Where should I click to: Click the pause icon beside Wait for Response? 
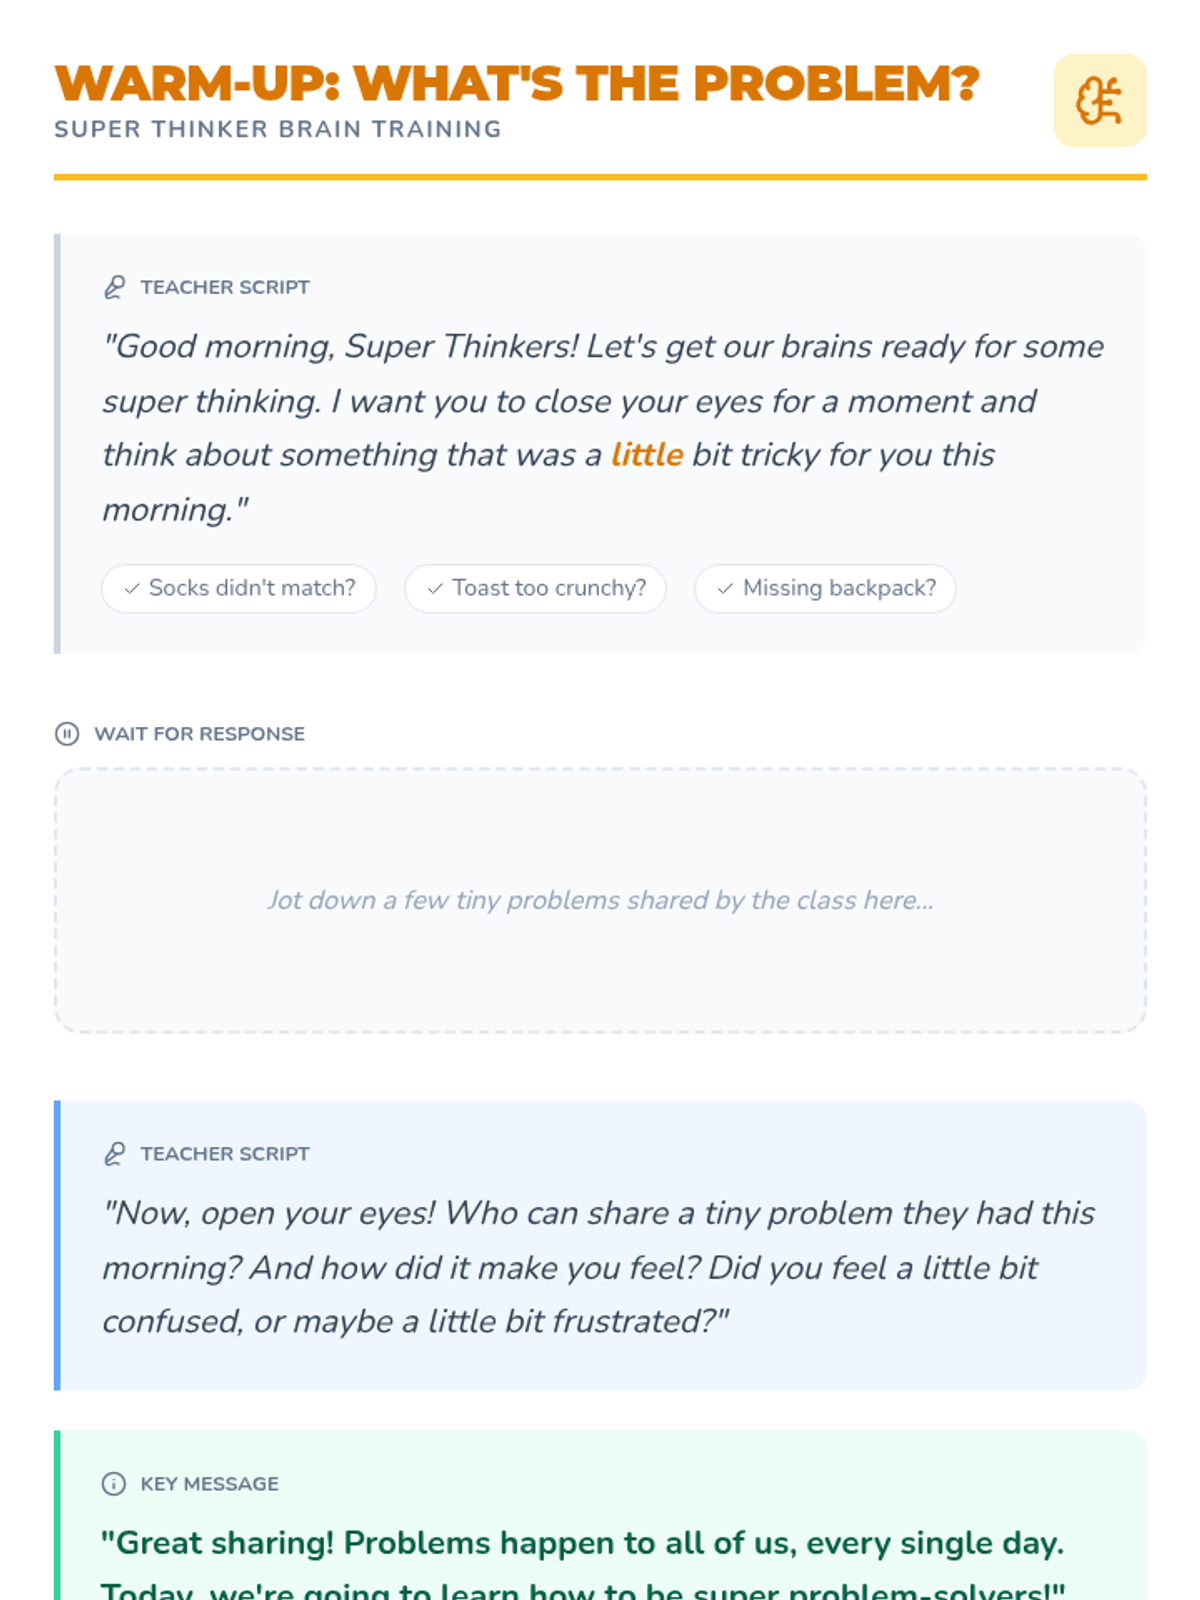point(67,734)
